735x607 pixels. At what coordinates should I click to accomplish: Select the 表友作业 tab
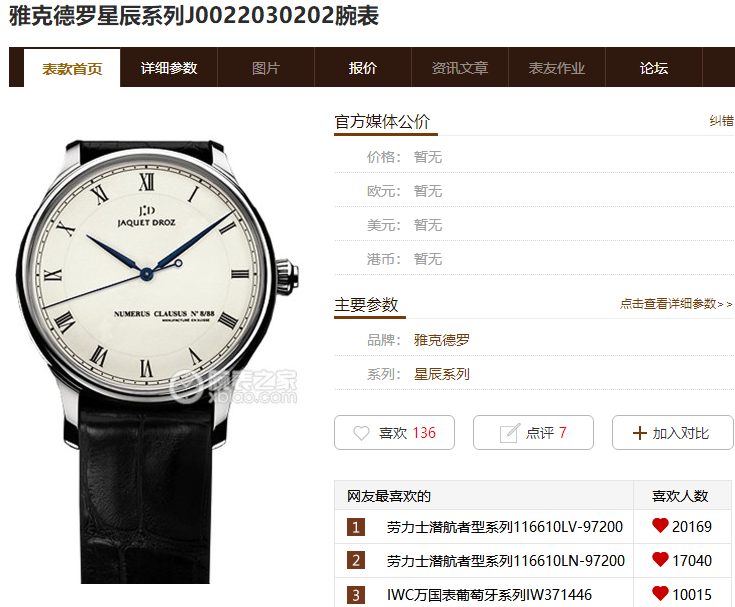pyautogui.click(x=557, y=68)
